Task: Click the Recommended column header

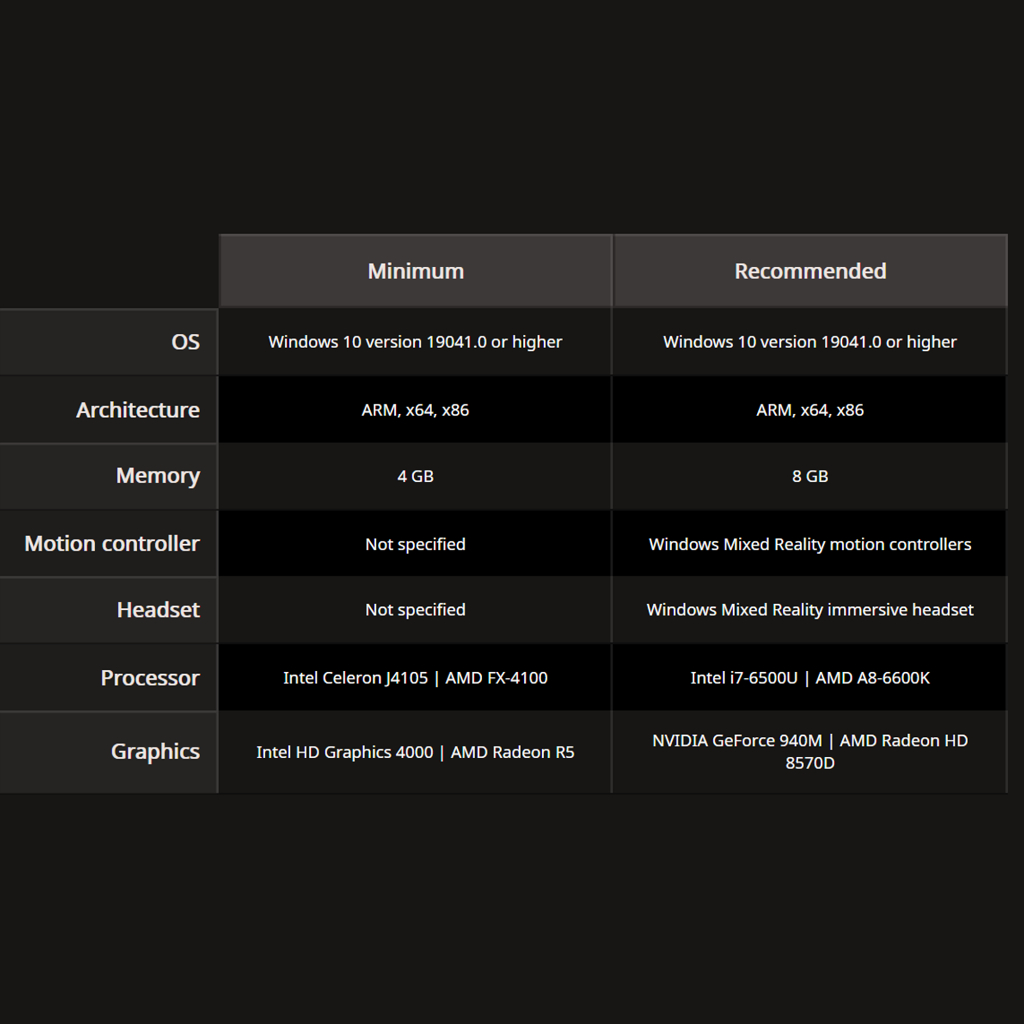Action: [810, 271]
